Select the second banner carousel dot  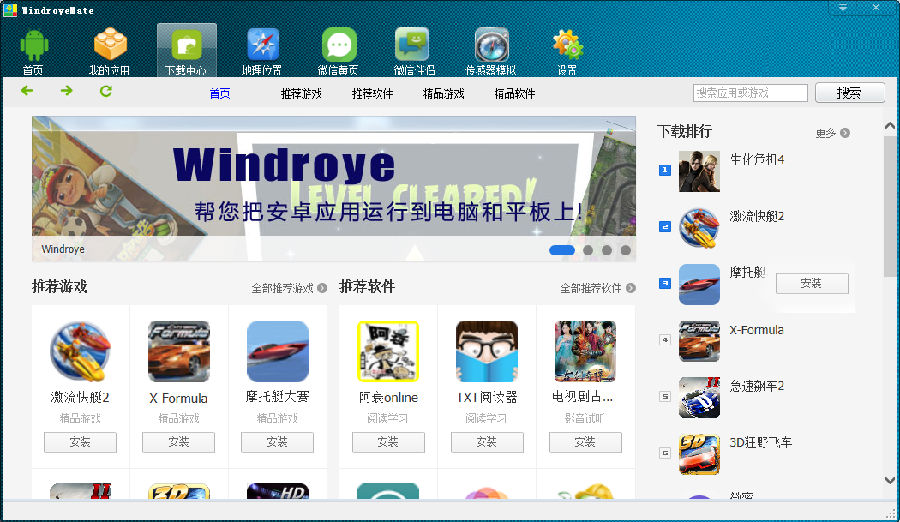[588, 250]
